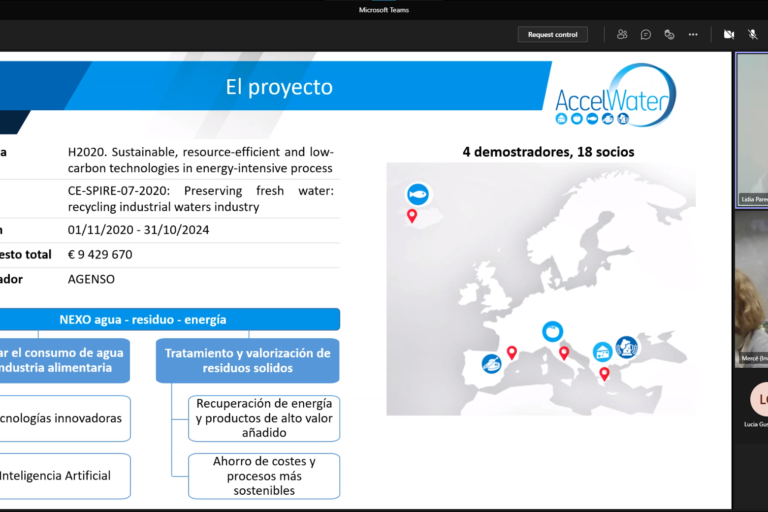Click the blue icon above Italy
The height and width of the screenshot is (512, 768).
coord(552,331)
